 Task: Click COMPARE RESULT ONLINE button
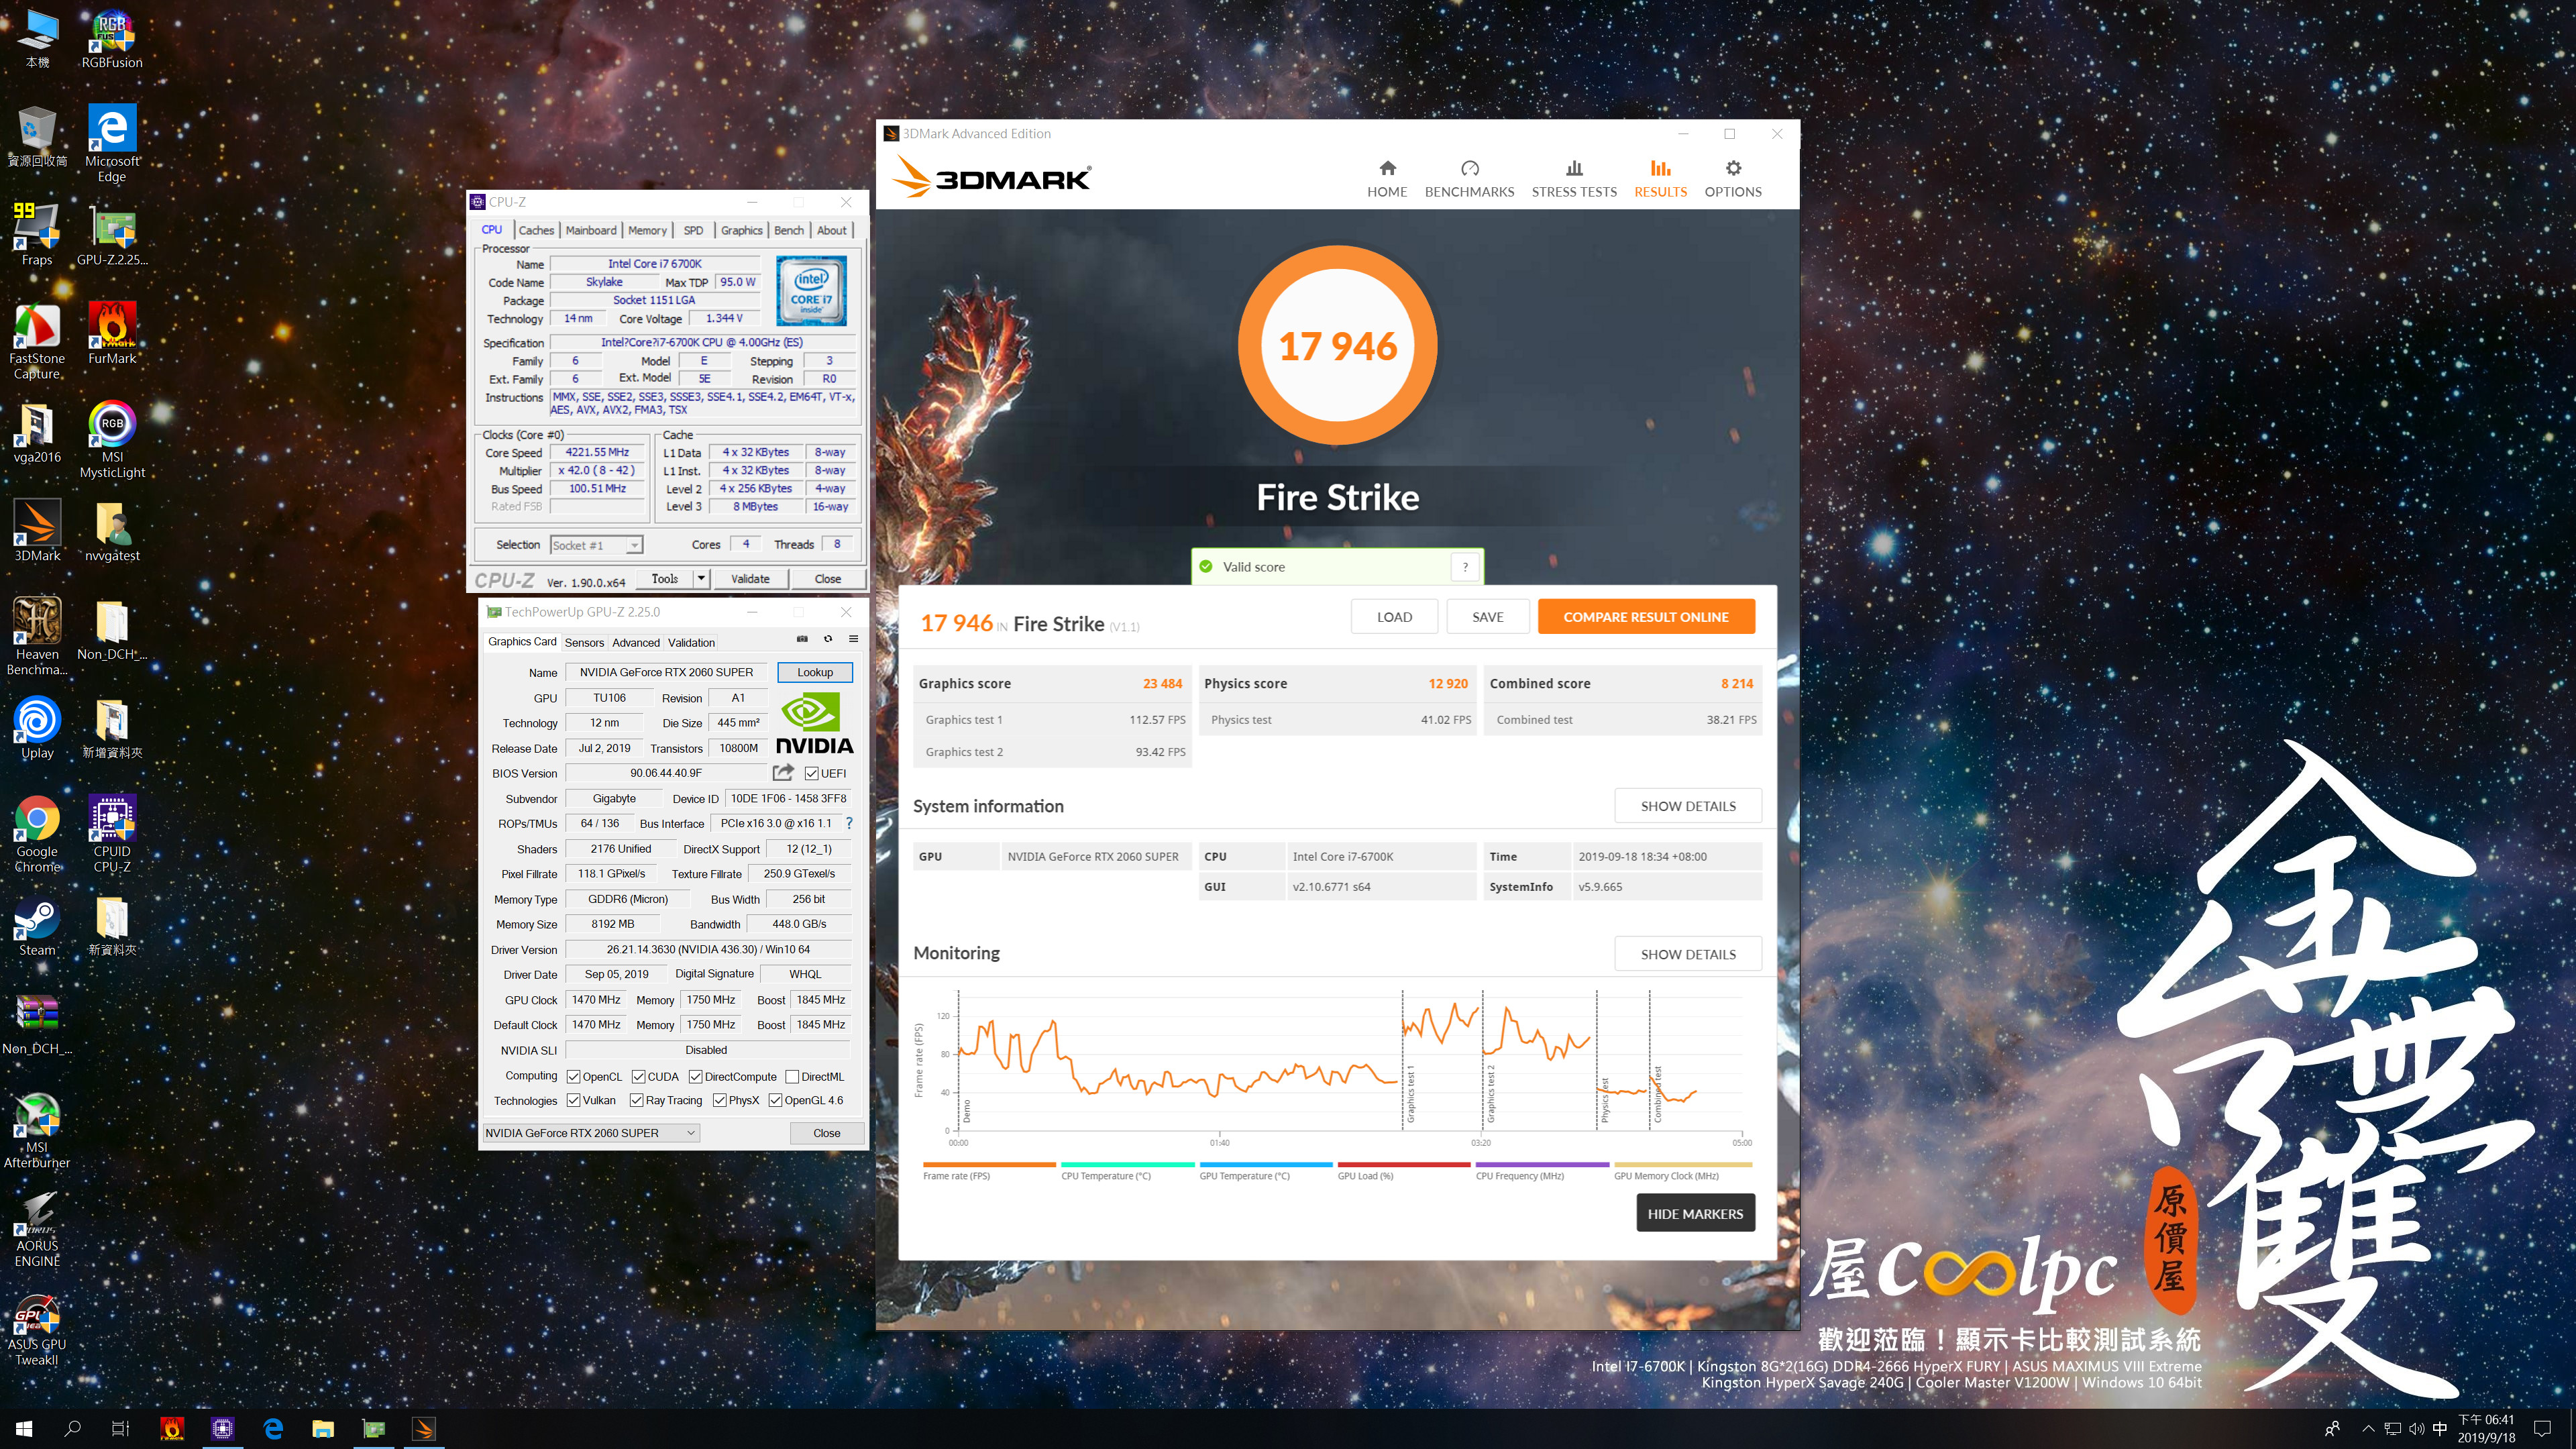click(1646, 617)
